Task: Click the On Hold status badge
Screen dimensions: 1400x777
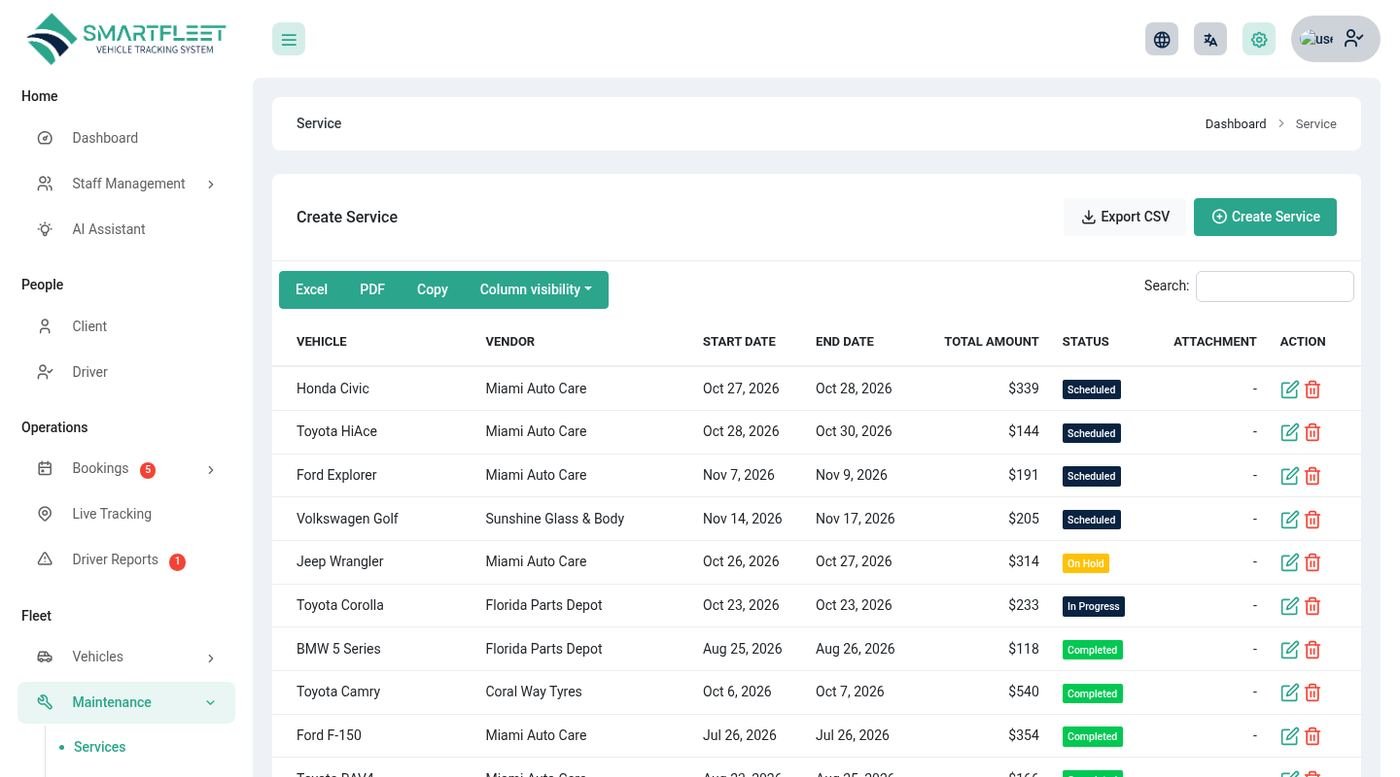Action: point(1086,563)
